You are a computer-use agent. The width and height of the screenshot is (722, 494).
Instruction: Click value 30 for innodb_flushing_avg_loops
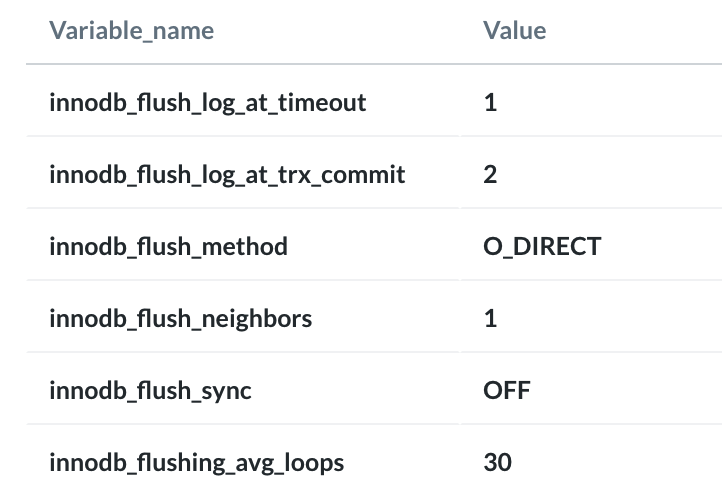coord(497,462)
